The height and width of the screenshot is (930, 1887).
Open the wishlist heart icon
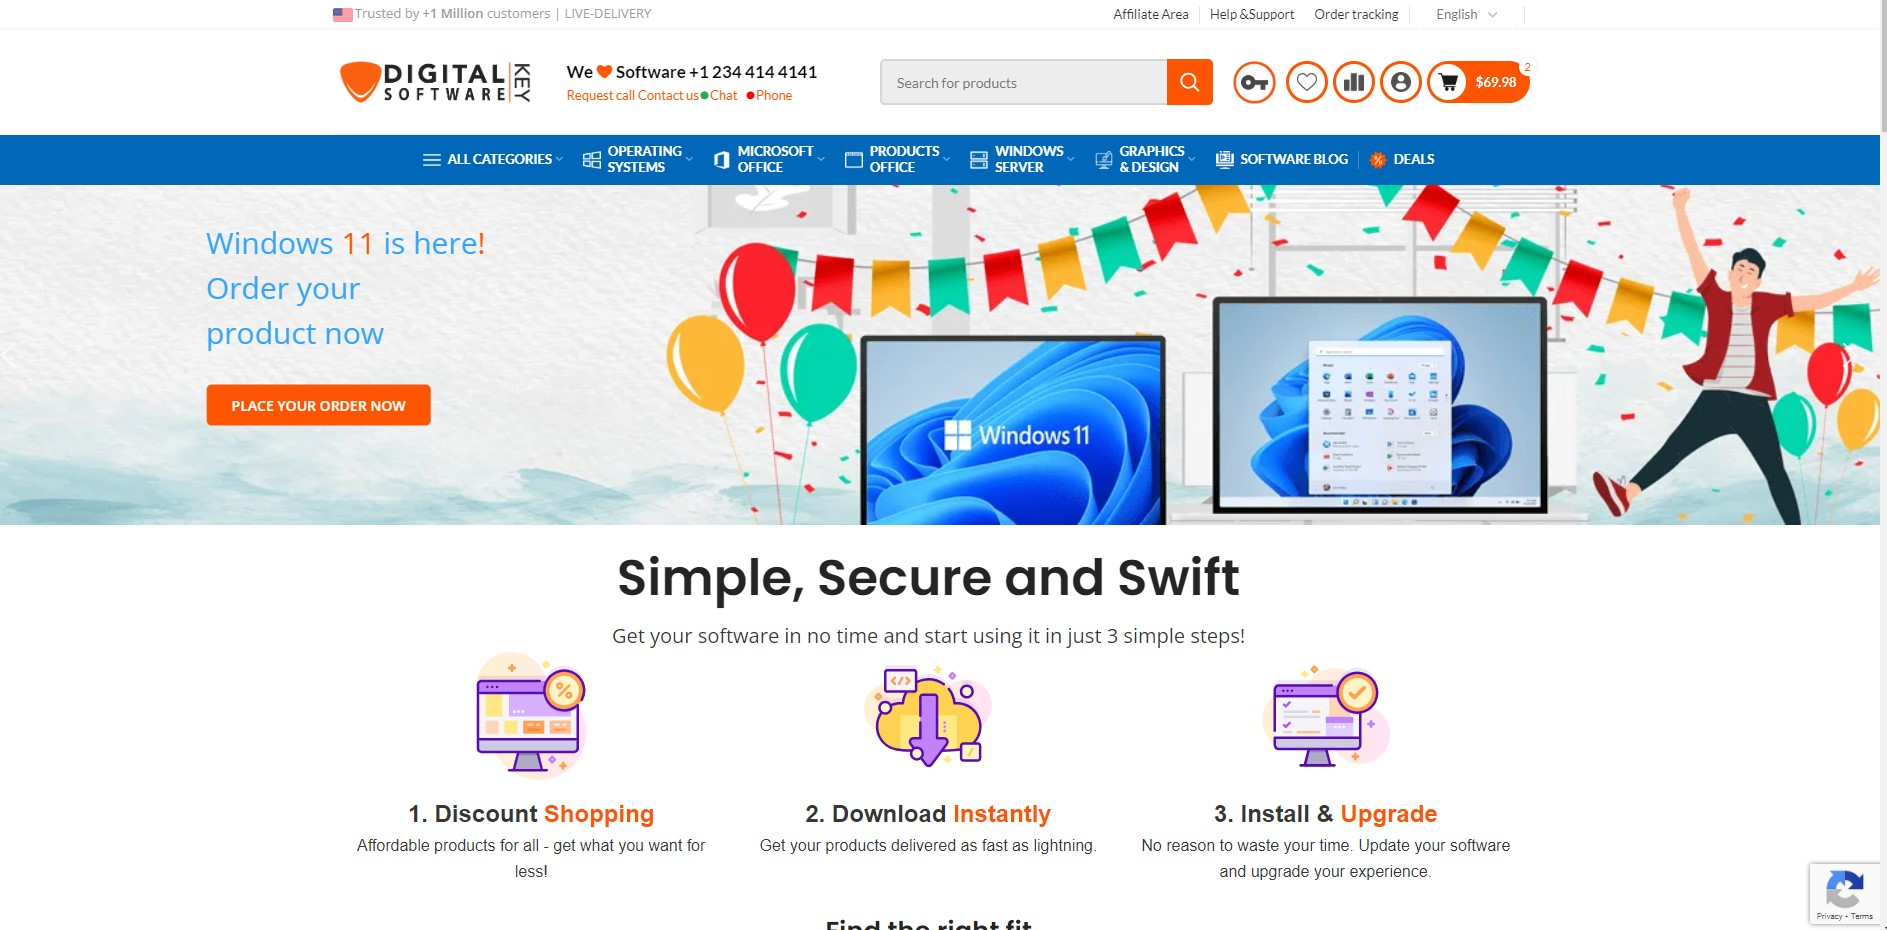pyautogui.click(x=1306, y=82)
